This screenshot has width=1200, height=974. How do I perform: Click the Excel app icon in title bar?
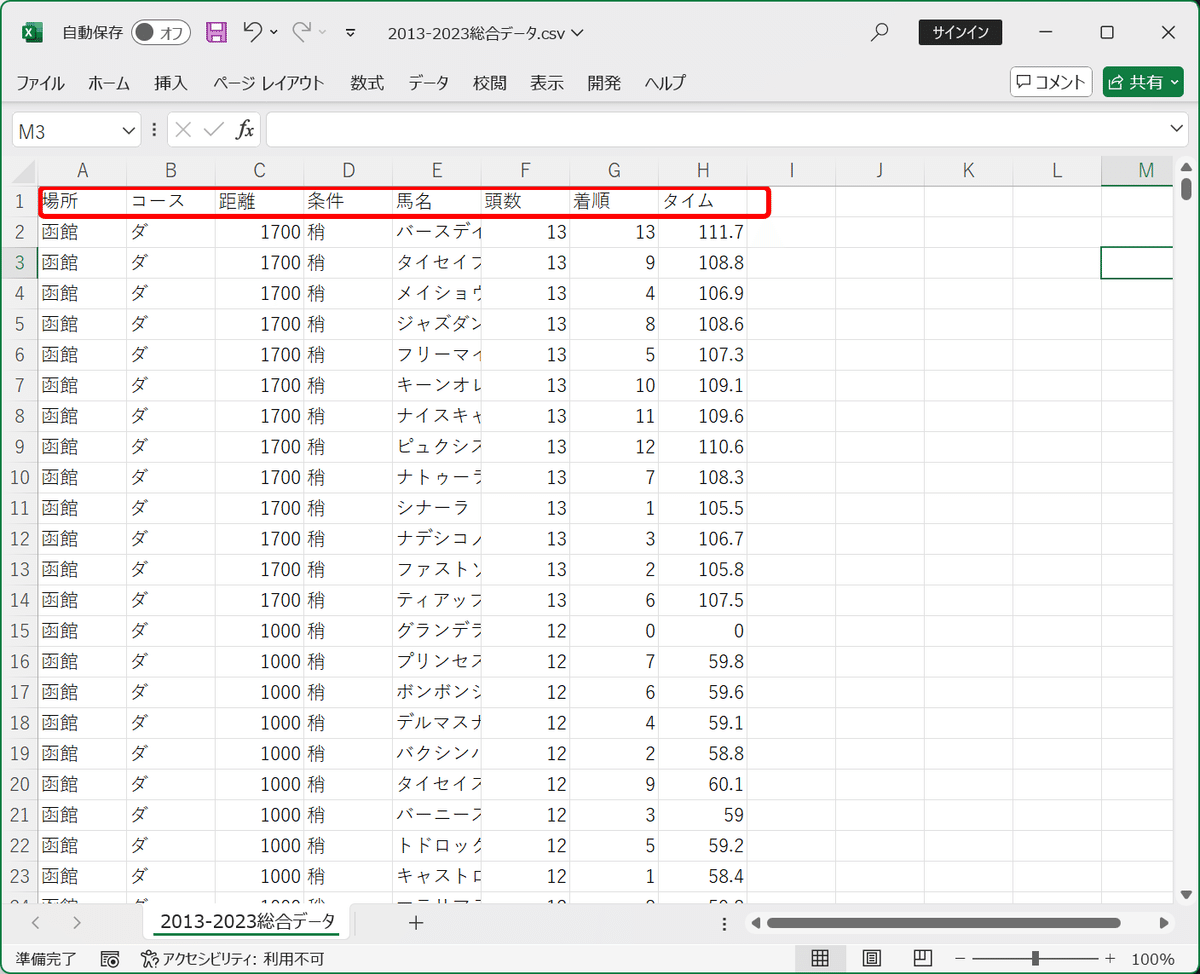tap(32, 33)
